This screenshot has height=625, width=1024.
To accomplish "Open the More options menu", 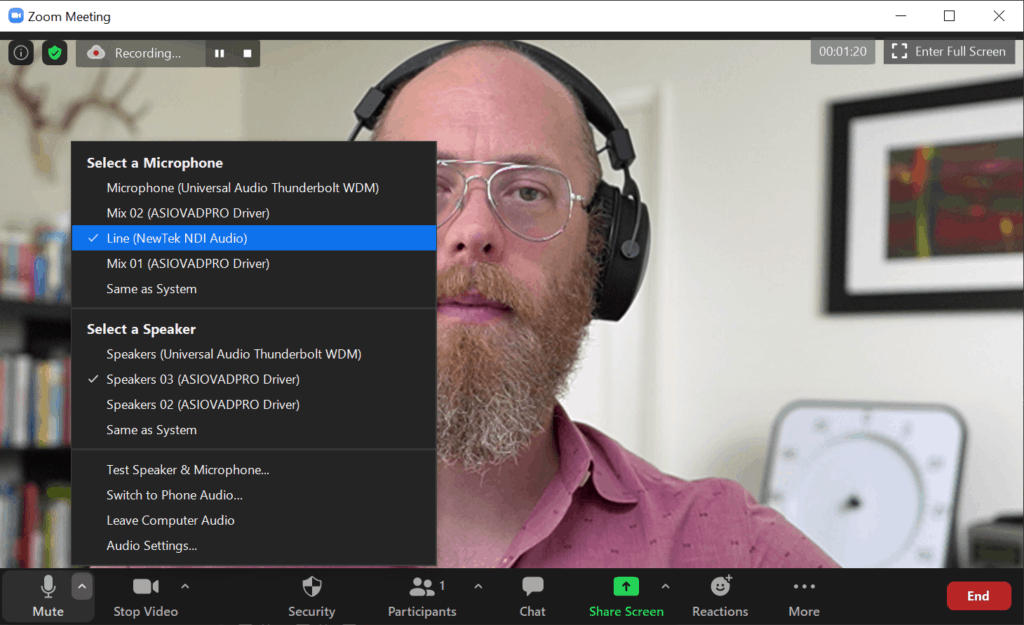I will pos(804,596).
